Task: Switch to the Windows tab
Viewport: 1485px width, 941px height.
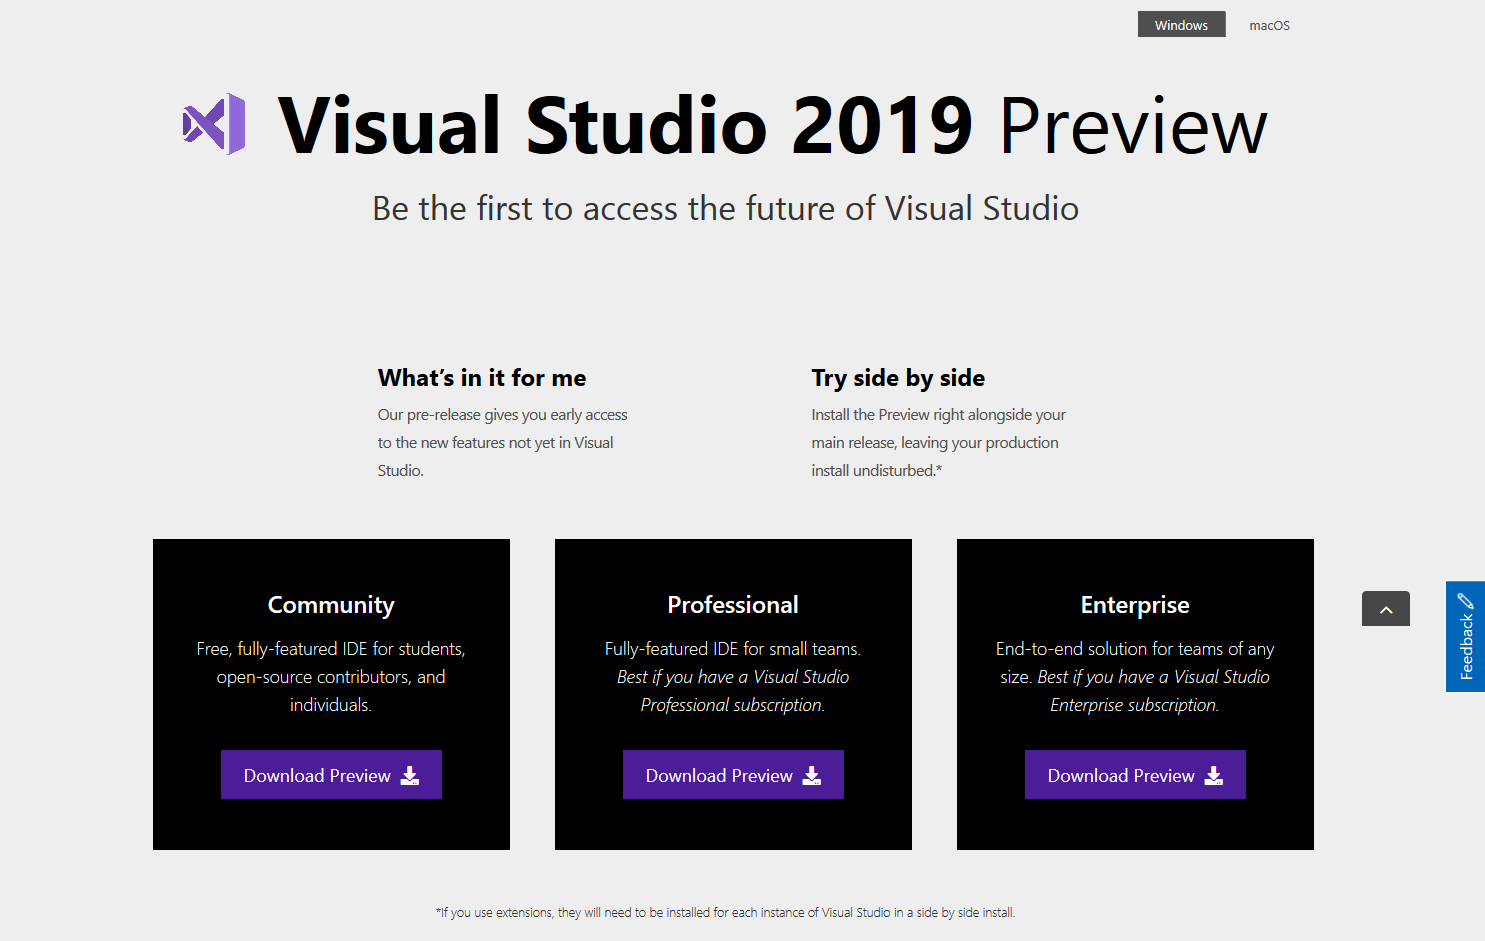Action: pyautogui.click(x=1181, y=25)
